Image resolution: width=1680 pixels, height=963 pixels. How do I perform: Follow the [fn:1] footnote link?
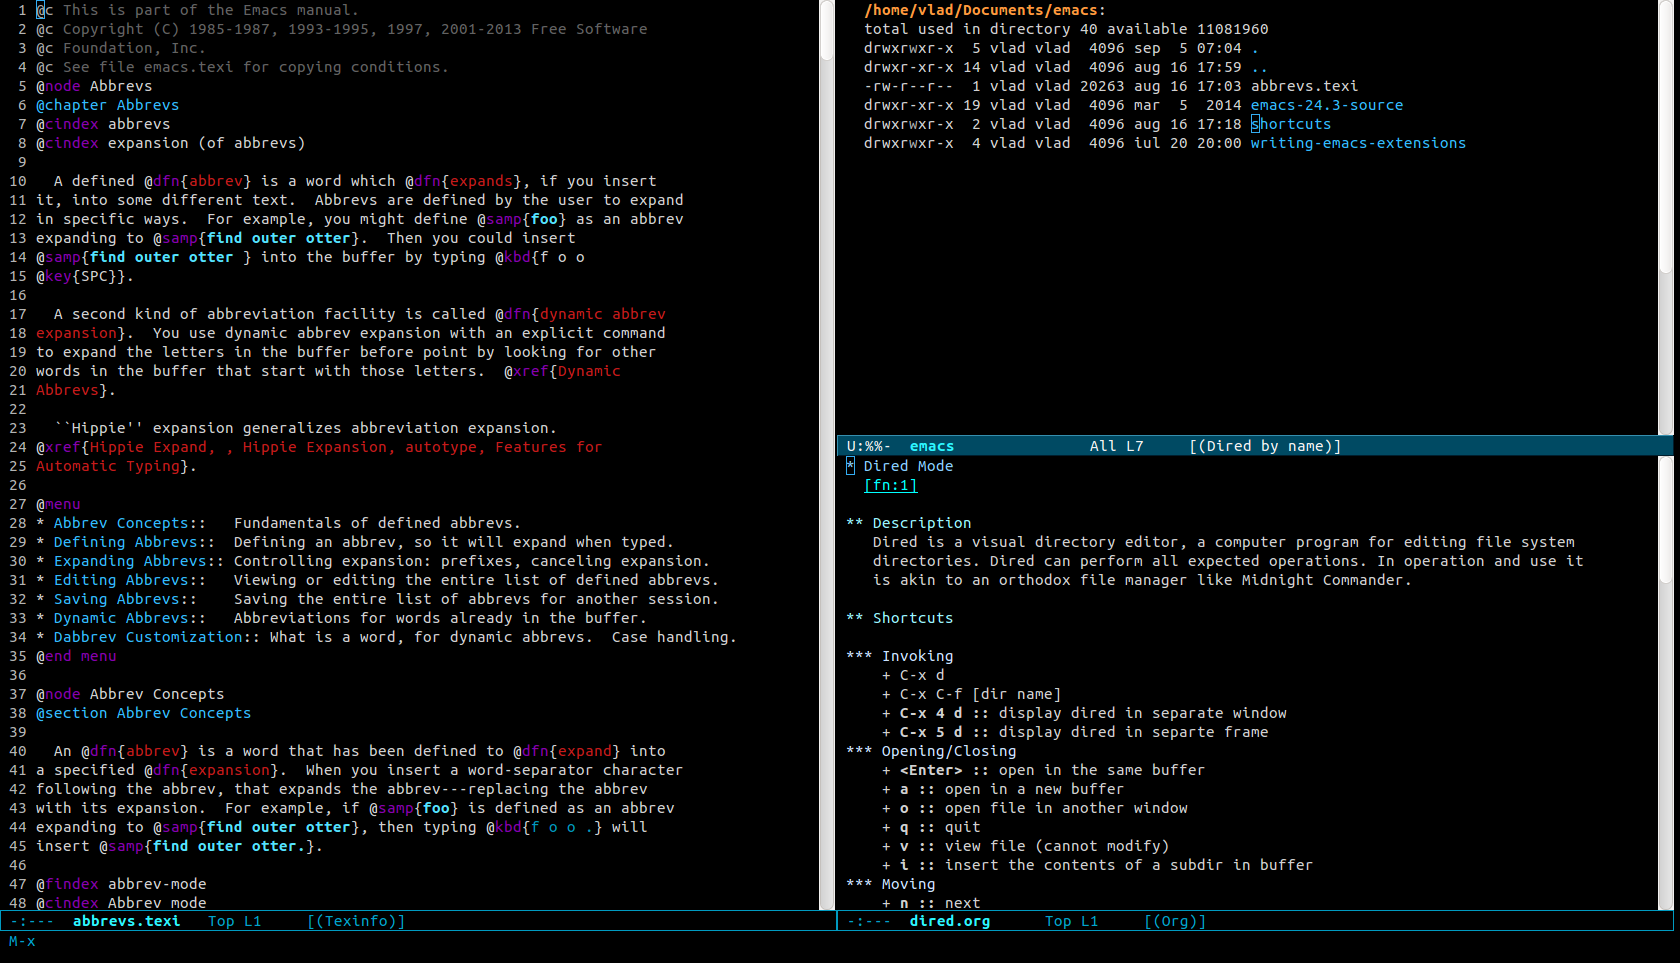890,485
